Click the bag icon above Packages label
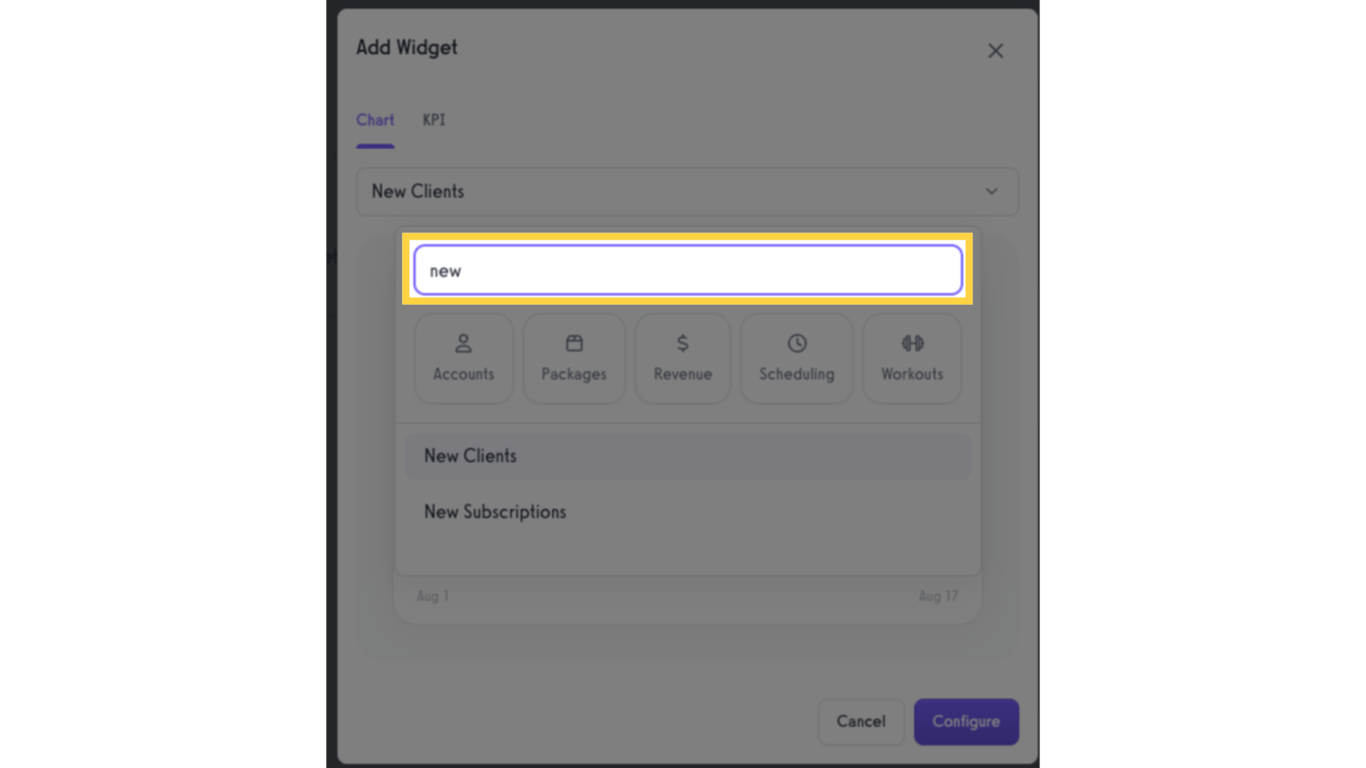Image resolution: width=1366 pixels, height=768 pixels. [573, 342]
